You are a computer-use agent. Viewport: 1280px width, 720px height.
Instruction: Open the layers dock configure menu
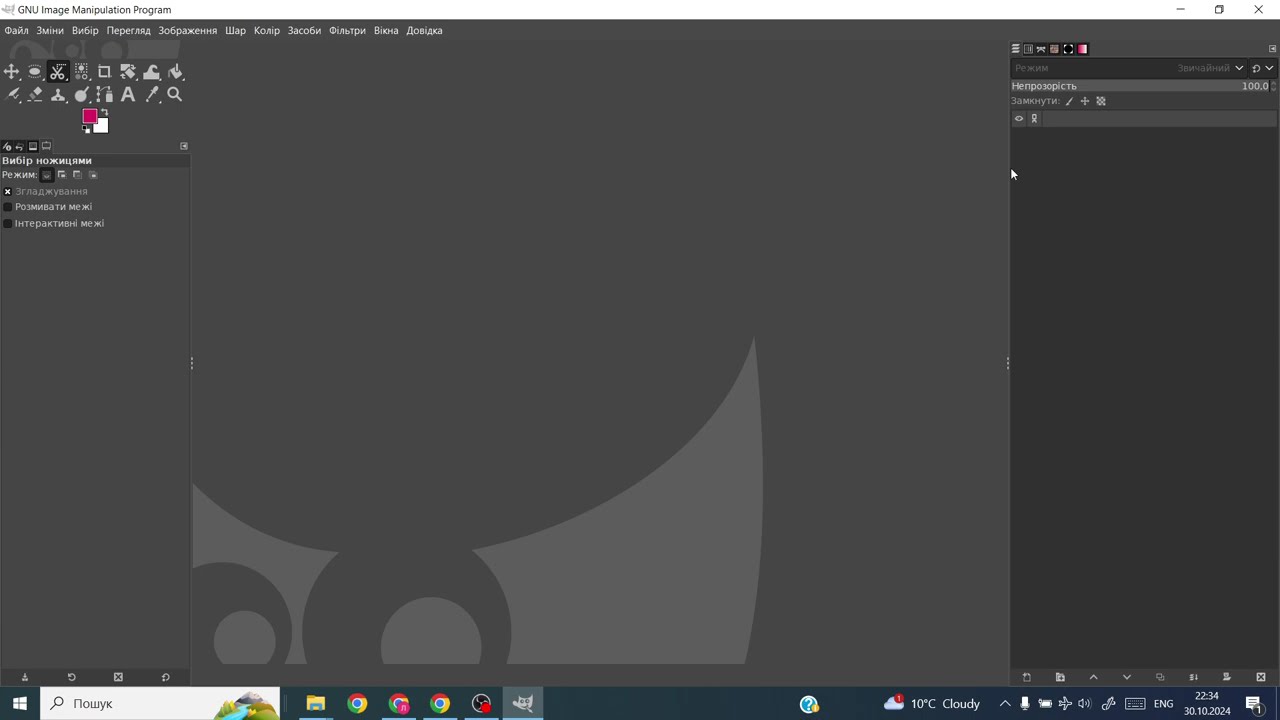pyautogui.click(x=1272, y=49)
